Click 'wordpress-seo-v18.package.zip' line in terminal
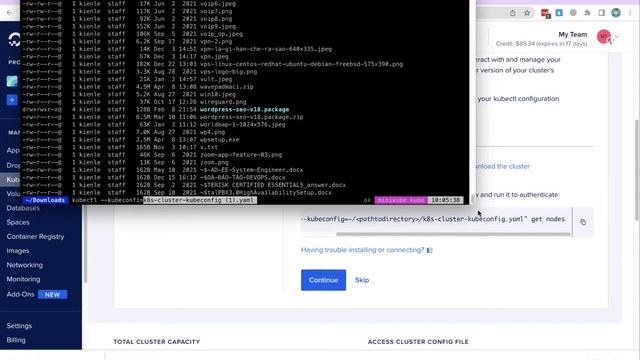Viewport: 640px width, 360px height. point(251,117)
